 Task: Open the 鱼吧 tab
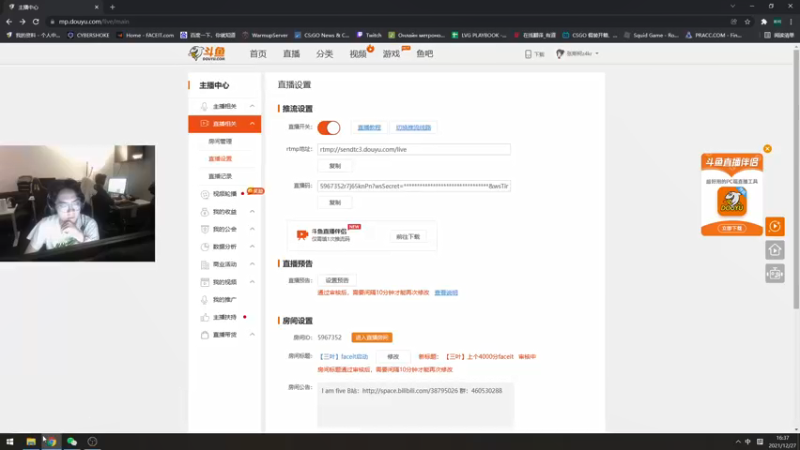(x=424, y=54)
